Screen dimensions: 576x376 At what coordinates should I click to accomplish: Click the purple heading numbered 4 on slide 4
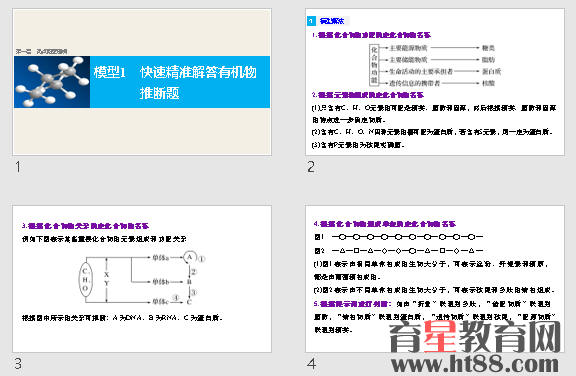(x=385, y=224)
